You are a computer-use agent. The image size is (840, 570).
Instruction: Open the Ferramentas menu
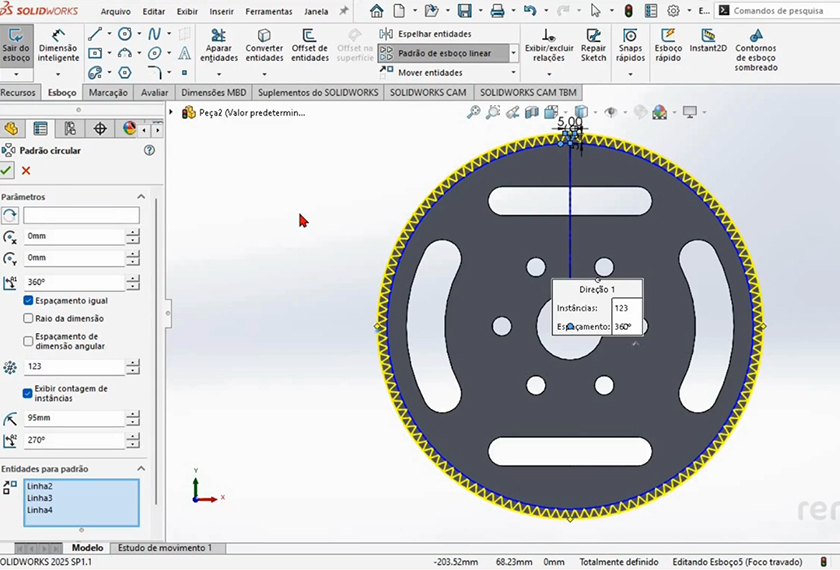coord(268,12)
